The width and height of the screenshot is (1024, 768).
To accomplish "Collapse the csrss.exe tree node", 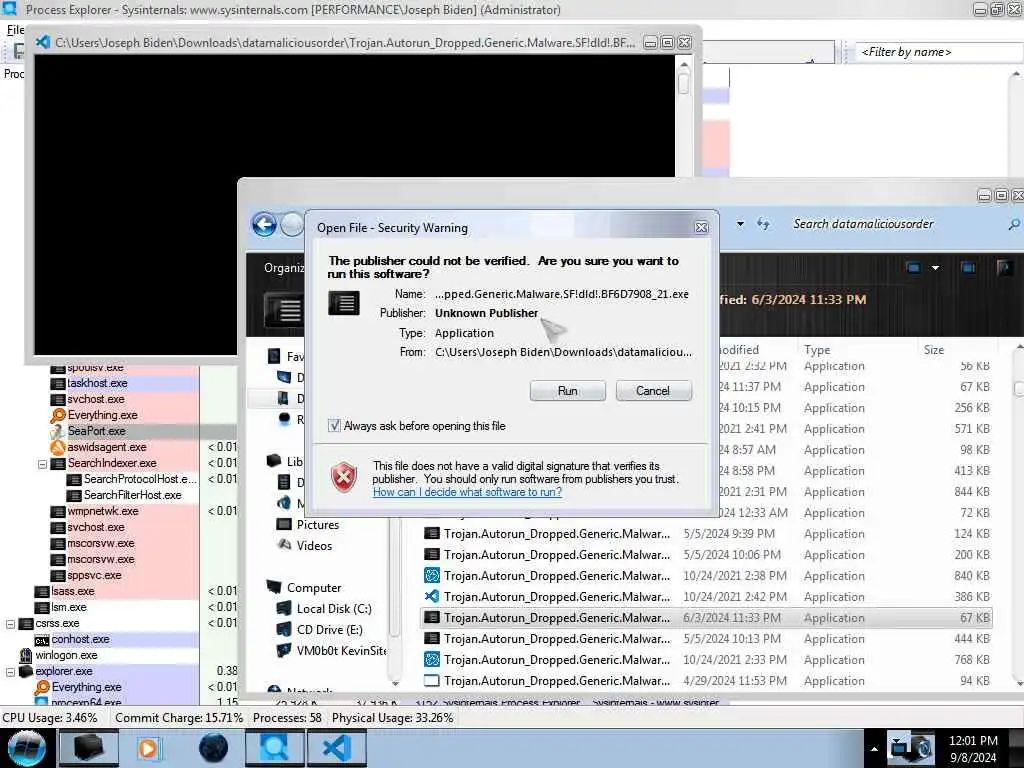I will point(10,624).
